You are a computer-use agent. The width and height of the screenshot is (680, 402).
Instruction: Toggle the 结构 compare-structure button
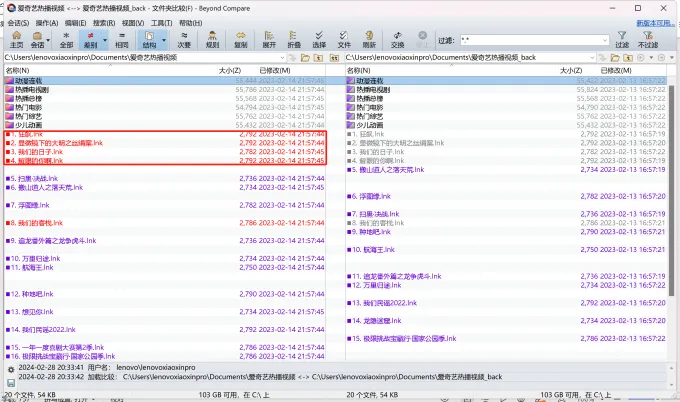pos(149,39)
